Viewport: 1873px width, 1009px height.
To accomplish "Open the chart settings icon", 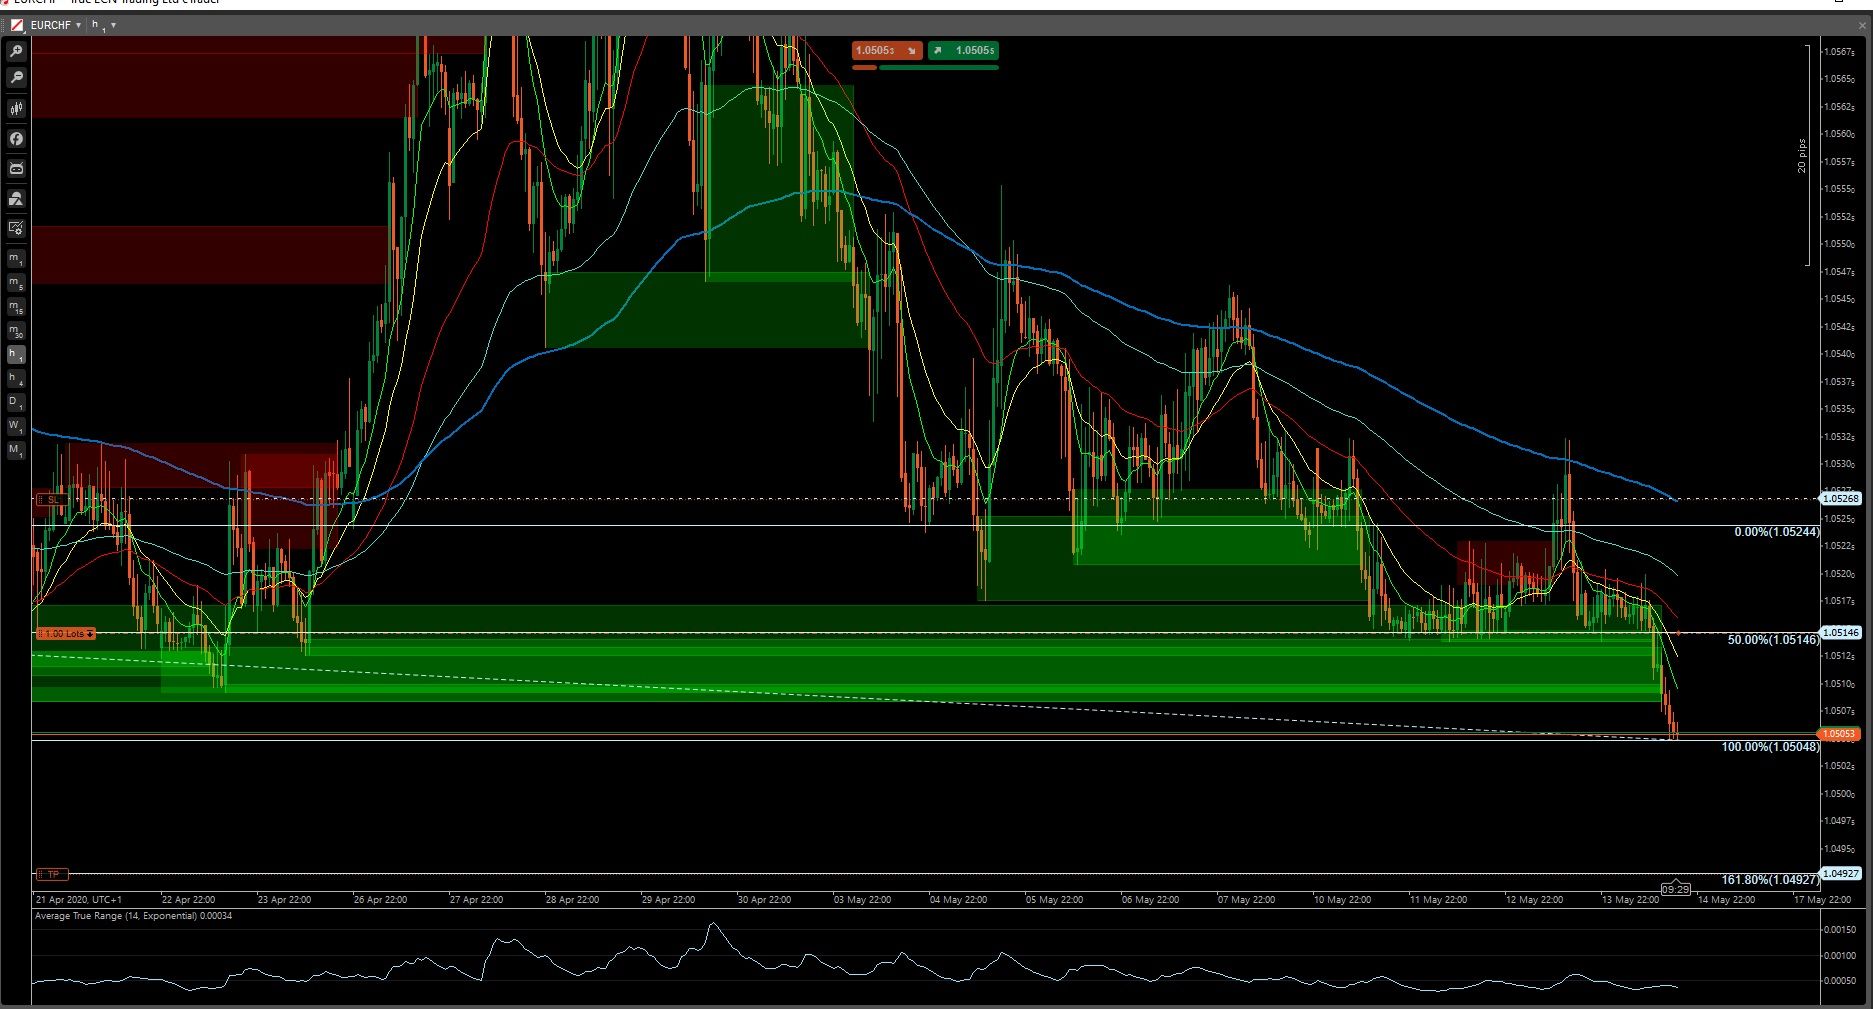I will tap(16, 228).
